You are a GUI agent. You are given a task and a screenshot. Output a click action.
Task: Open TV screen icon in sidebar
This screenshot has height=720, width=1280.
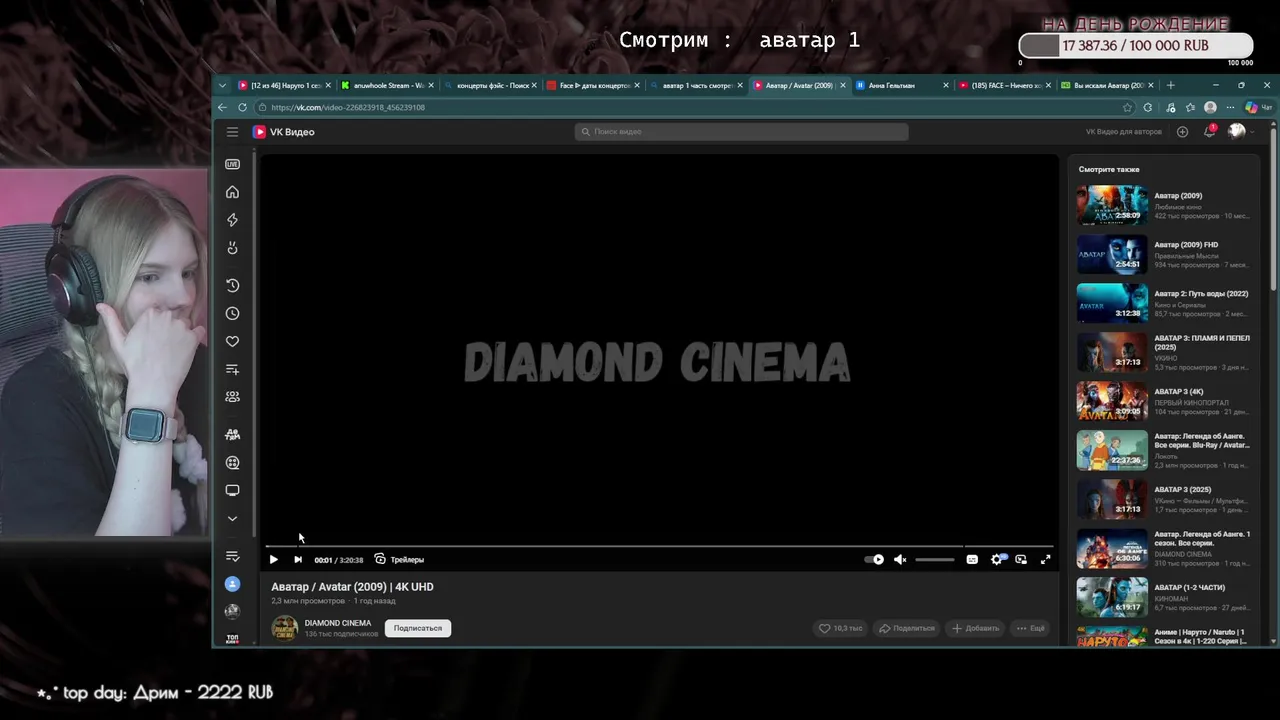coord(232,491)
